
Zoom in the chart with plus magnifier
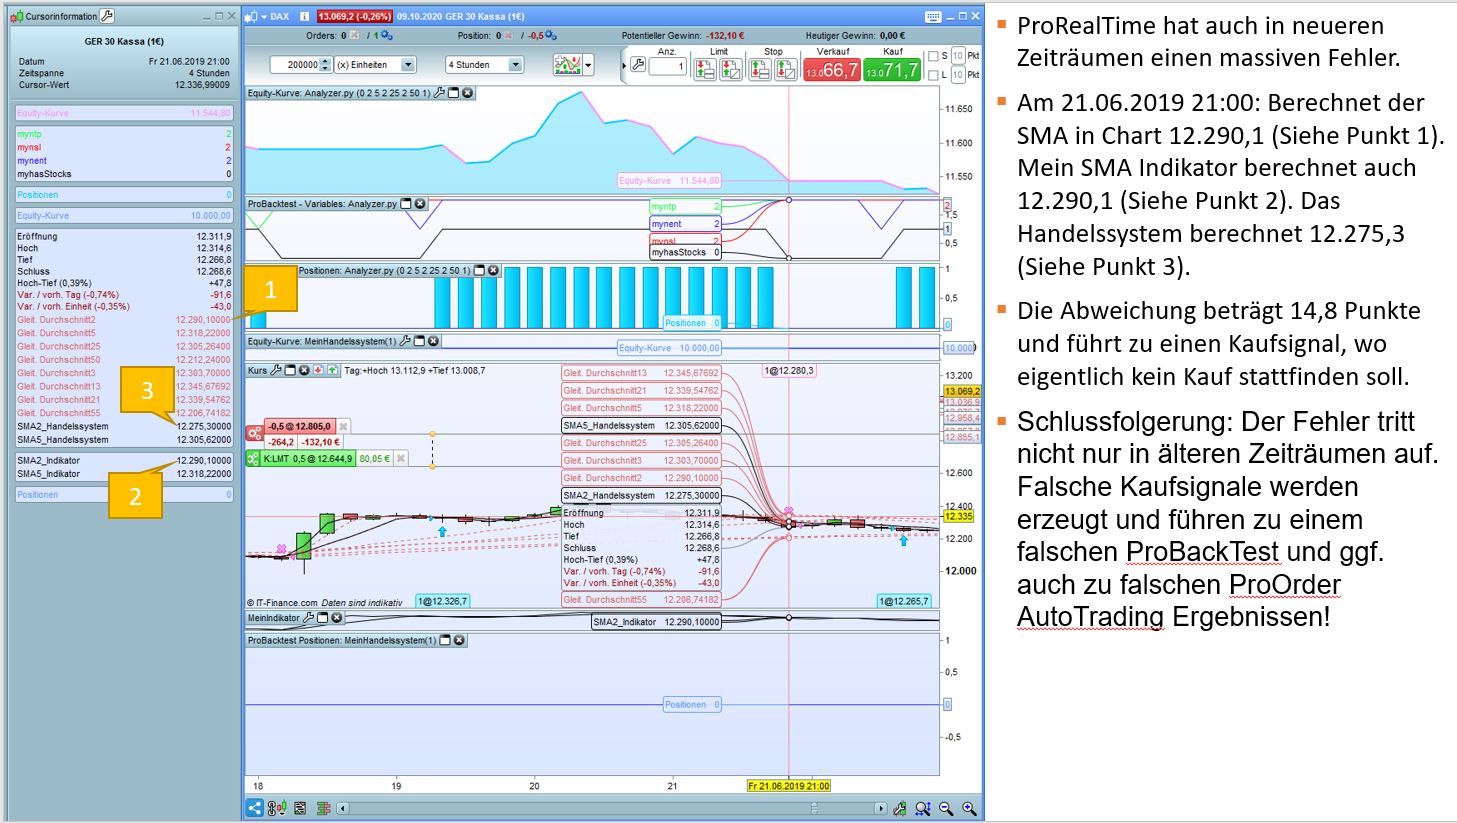point(969,808)
